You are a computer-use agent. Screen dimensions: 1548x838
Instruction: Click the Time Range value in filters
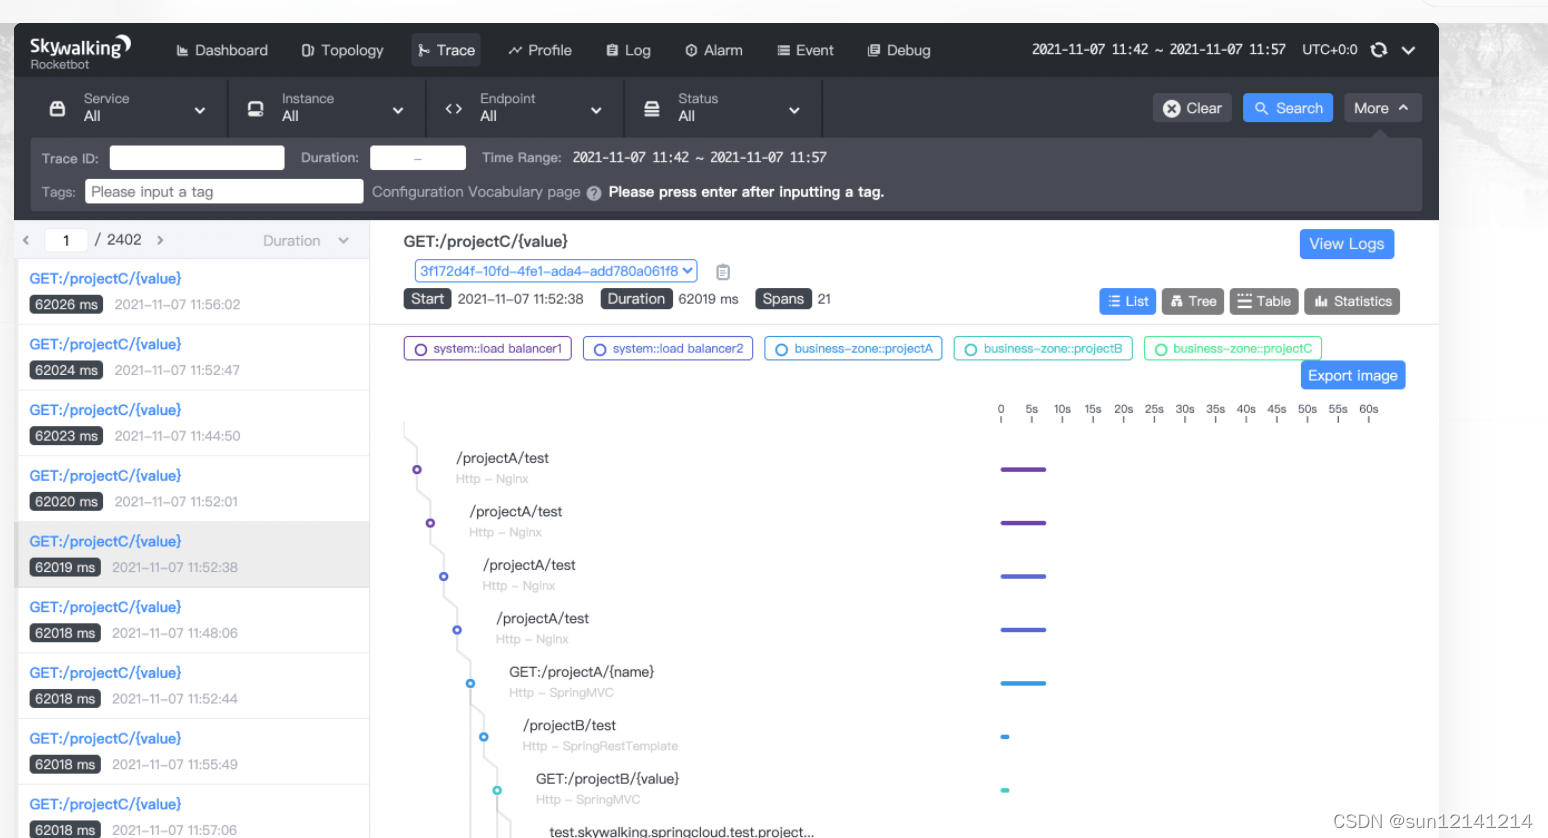coord(699,157)
